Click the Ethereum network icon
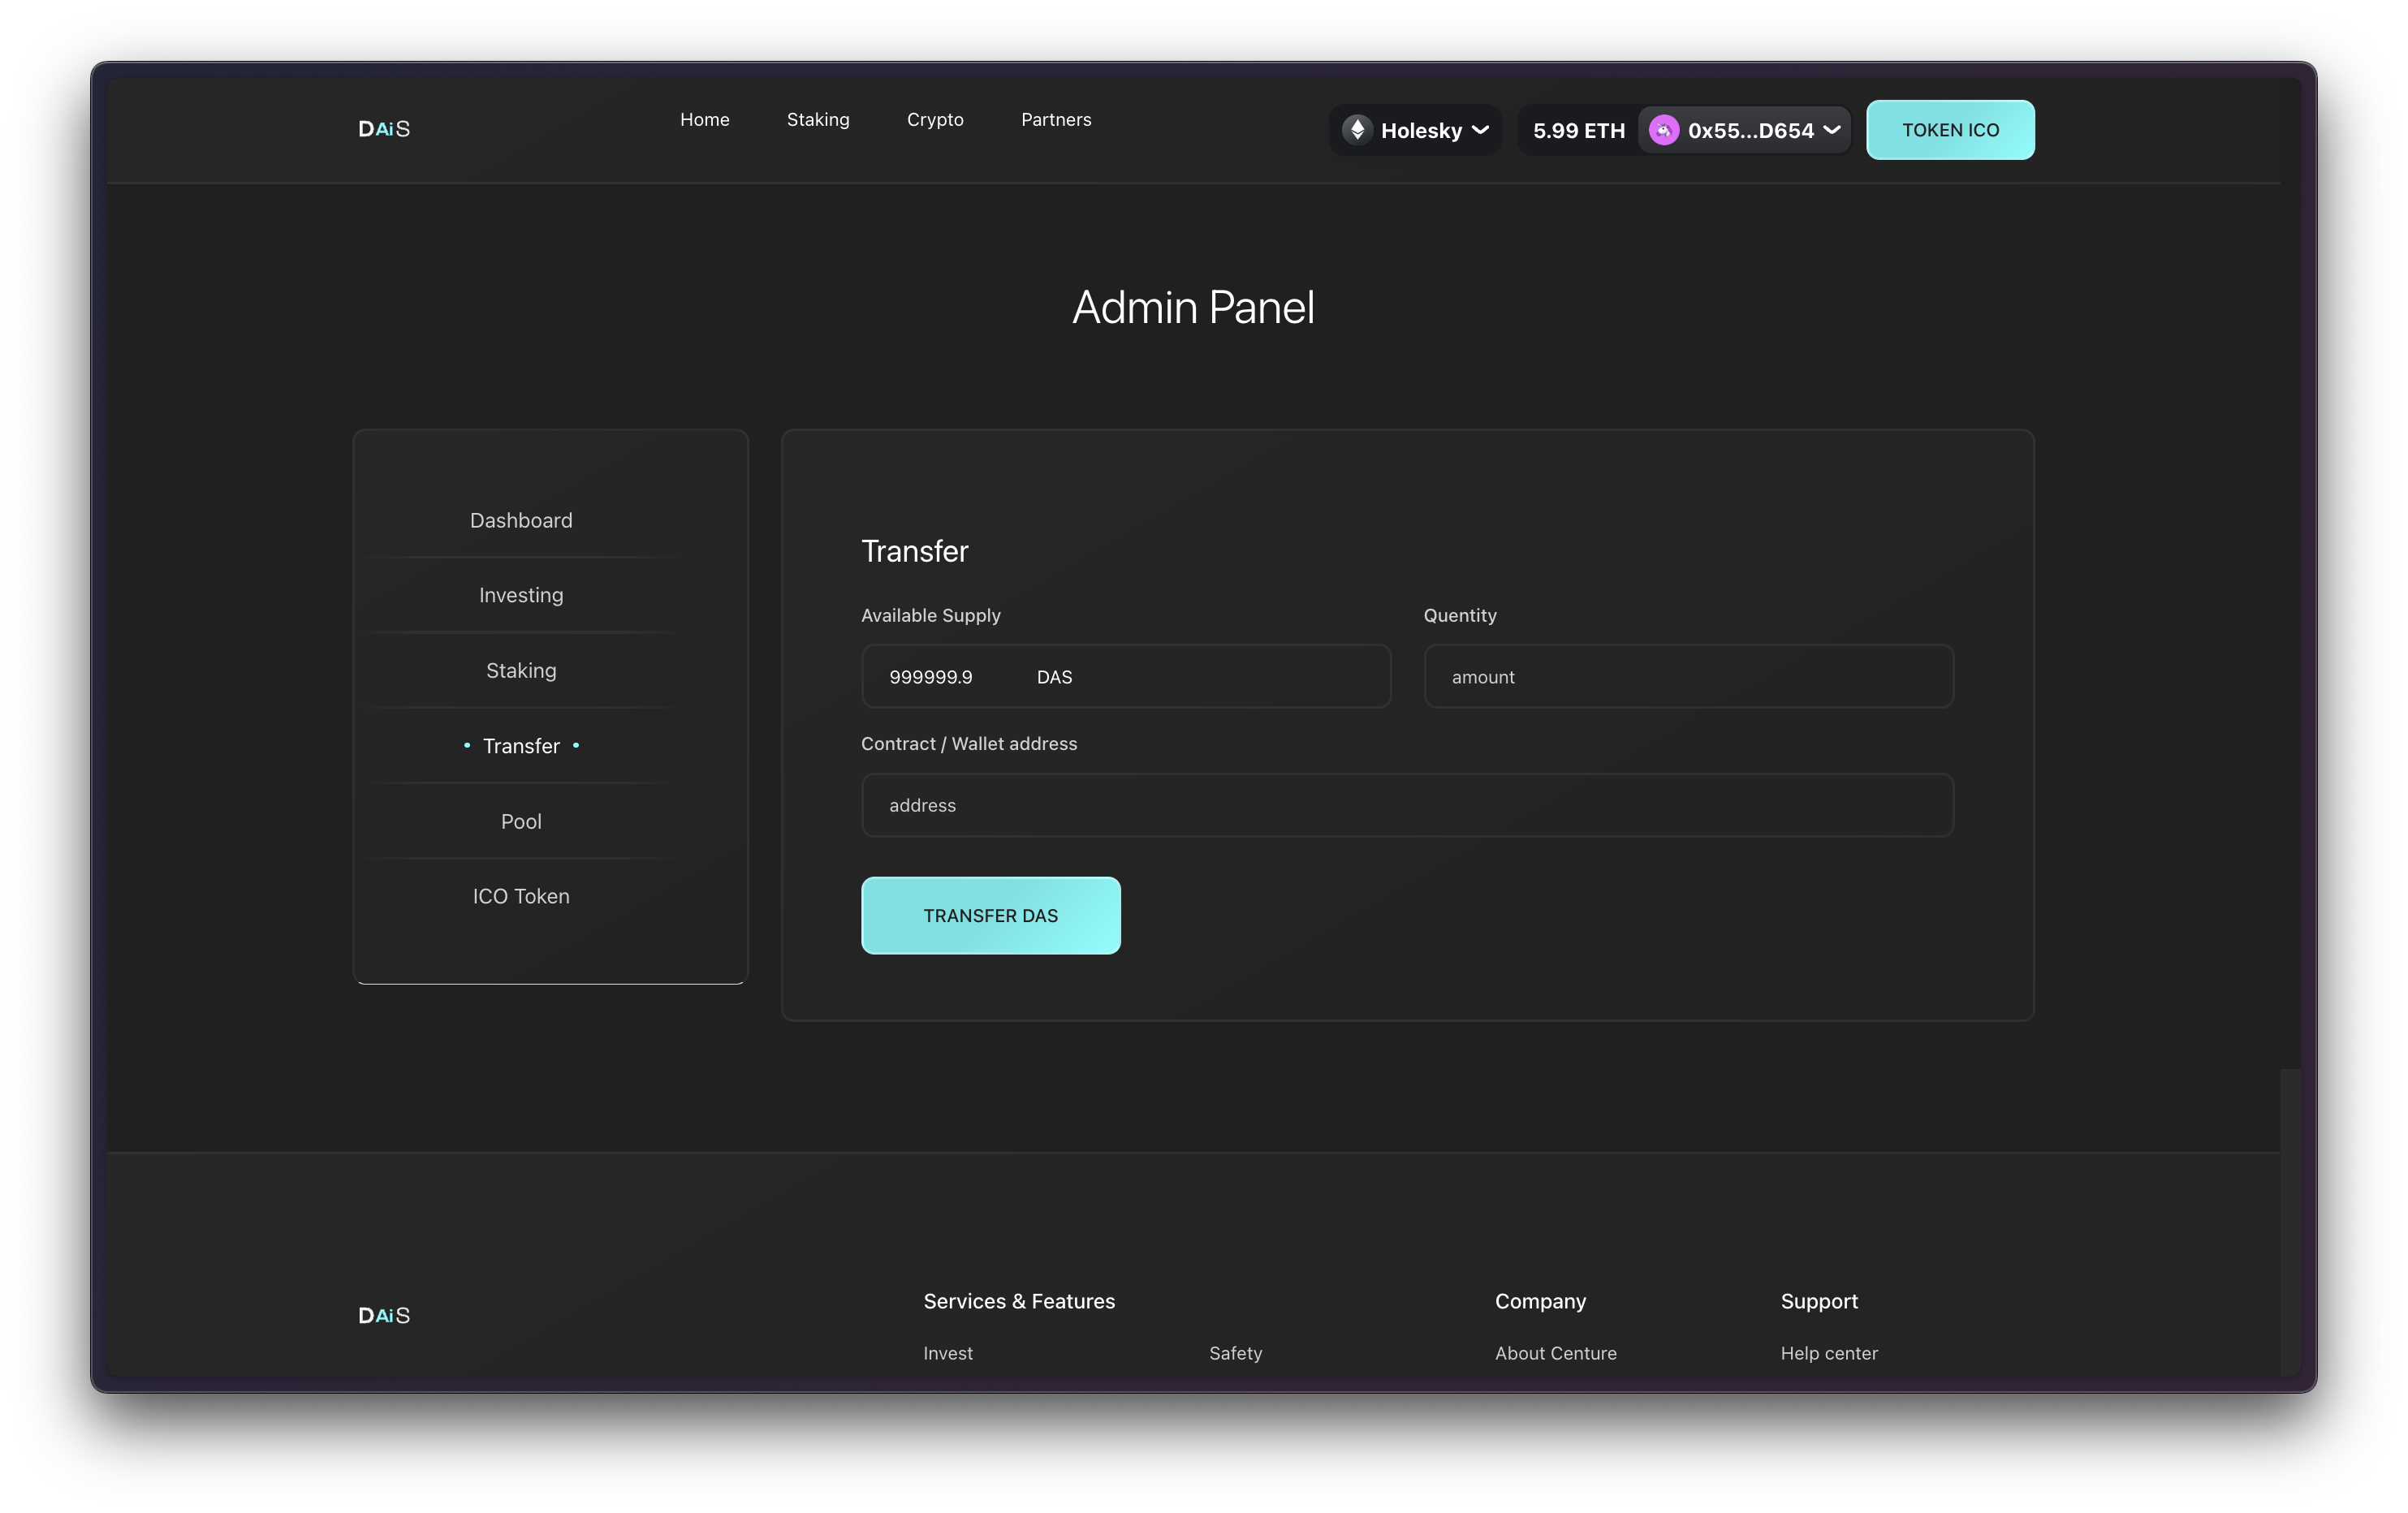The height and width of the screenshot is (1513, 2408). pyautogui.click(x=1357, y=130)
